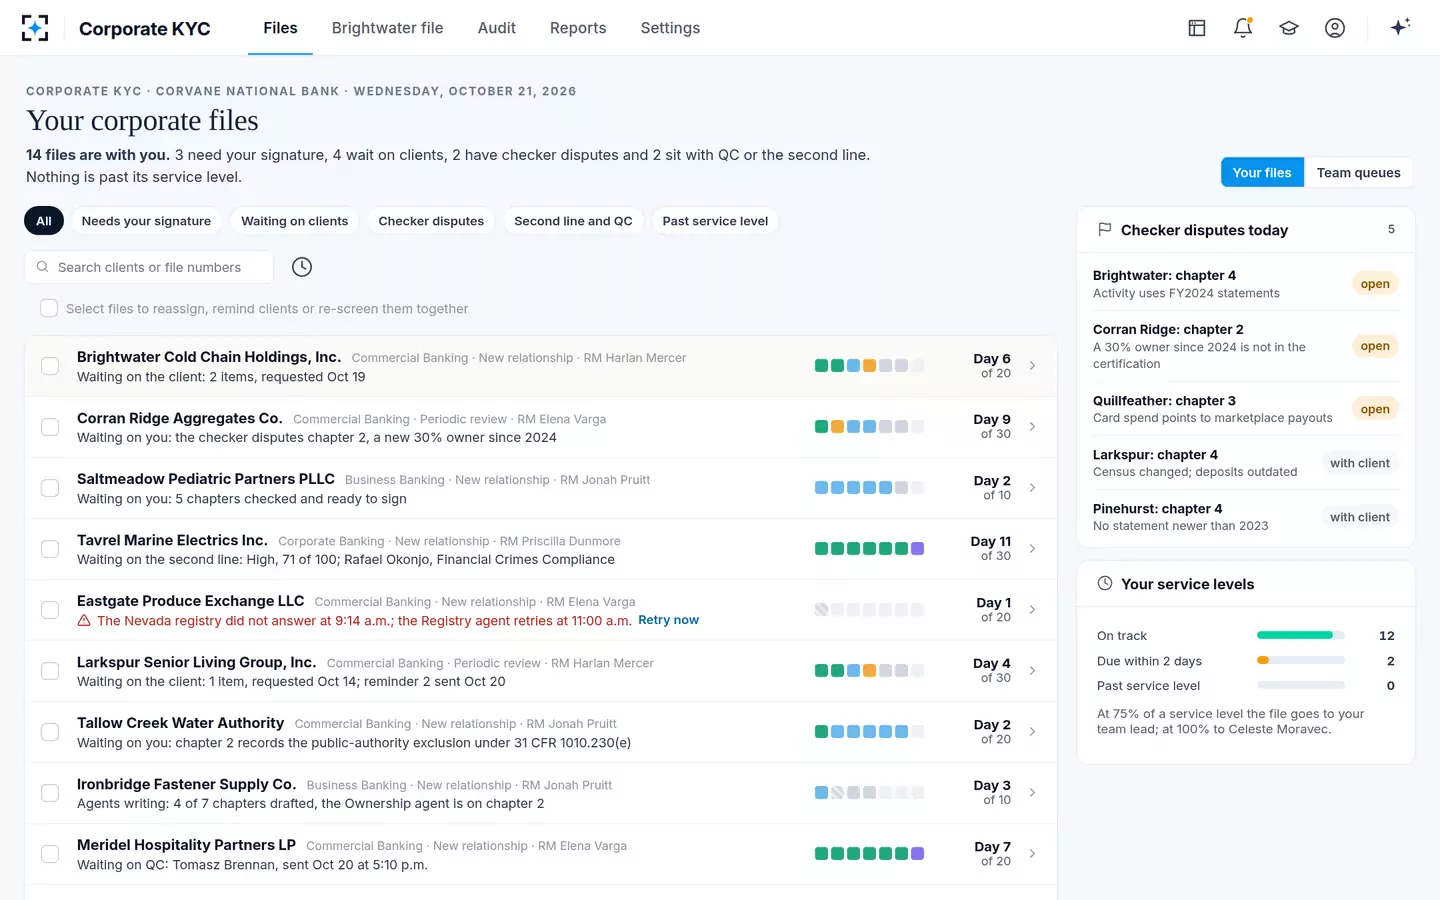Click the clock history icon beside search
The width and height of the screenshot is (1440, 900).
[302, 267]
